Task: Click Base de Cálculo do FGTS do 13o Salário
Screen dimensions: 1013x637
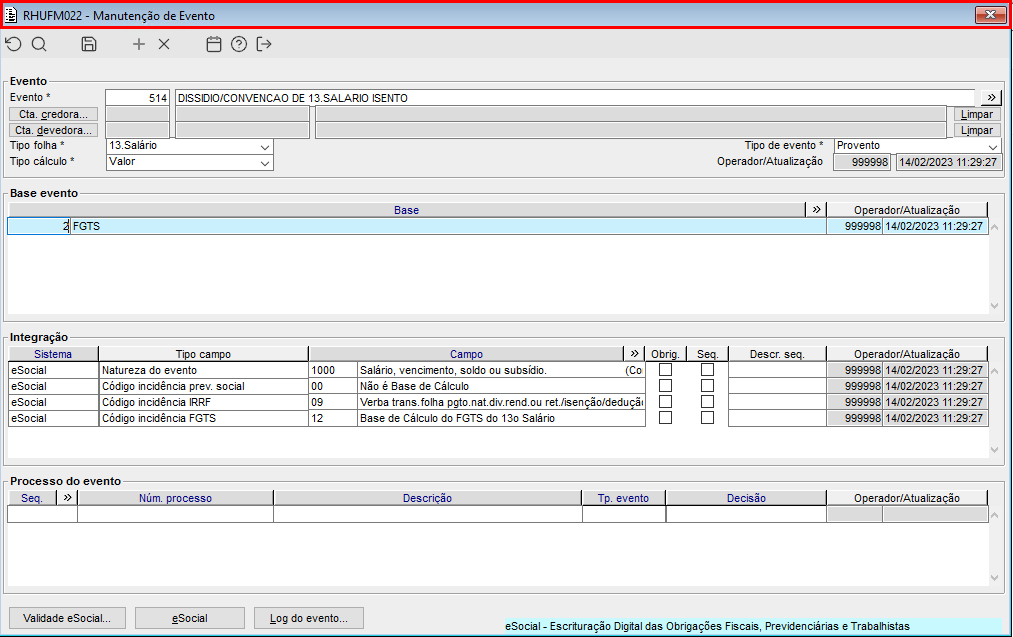Action: [x=501, y=418]
